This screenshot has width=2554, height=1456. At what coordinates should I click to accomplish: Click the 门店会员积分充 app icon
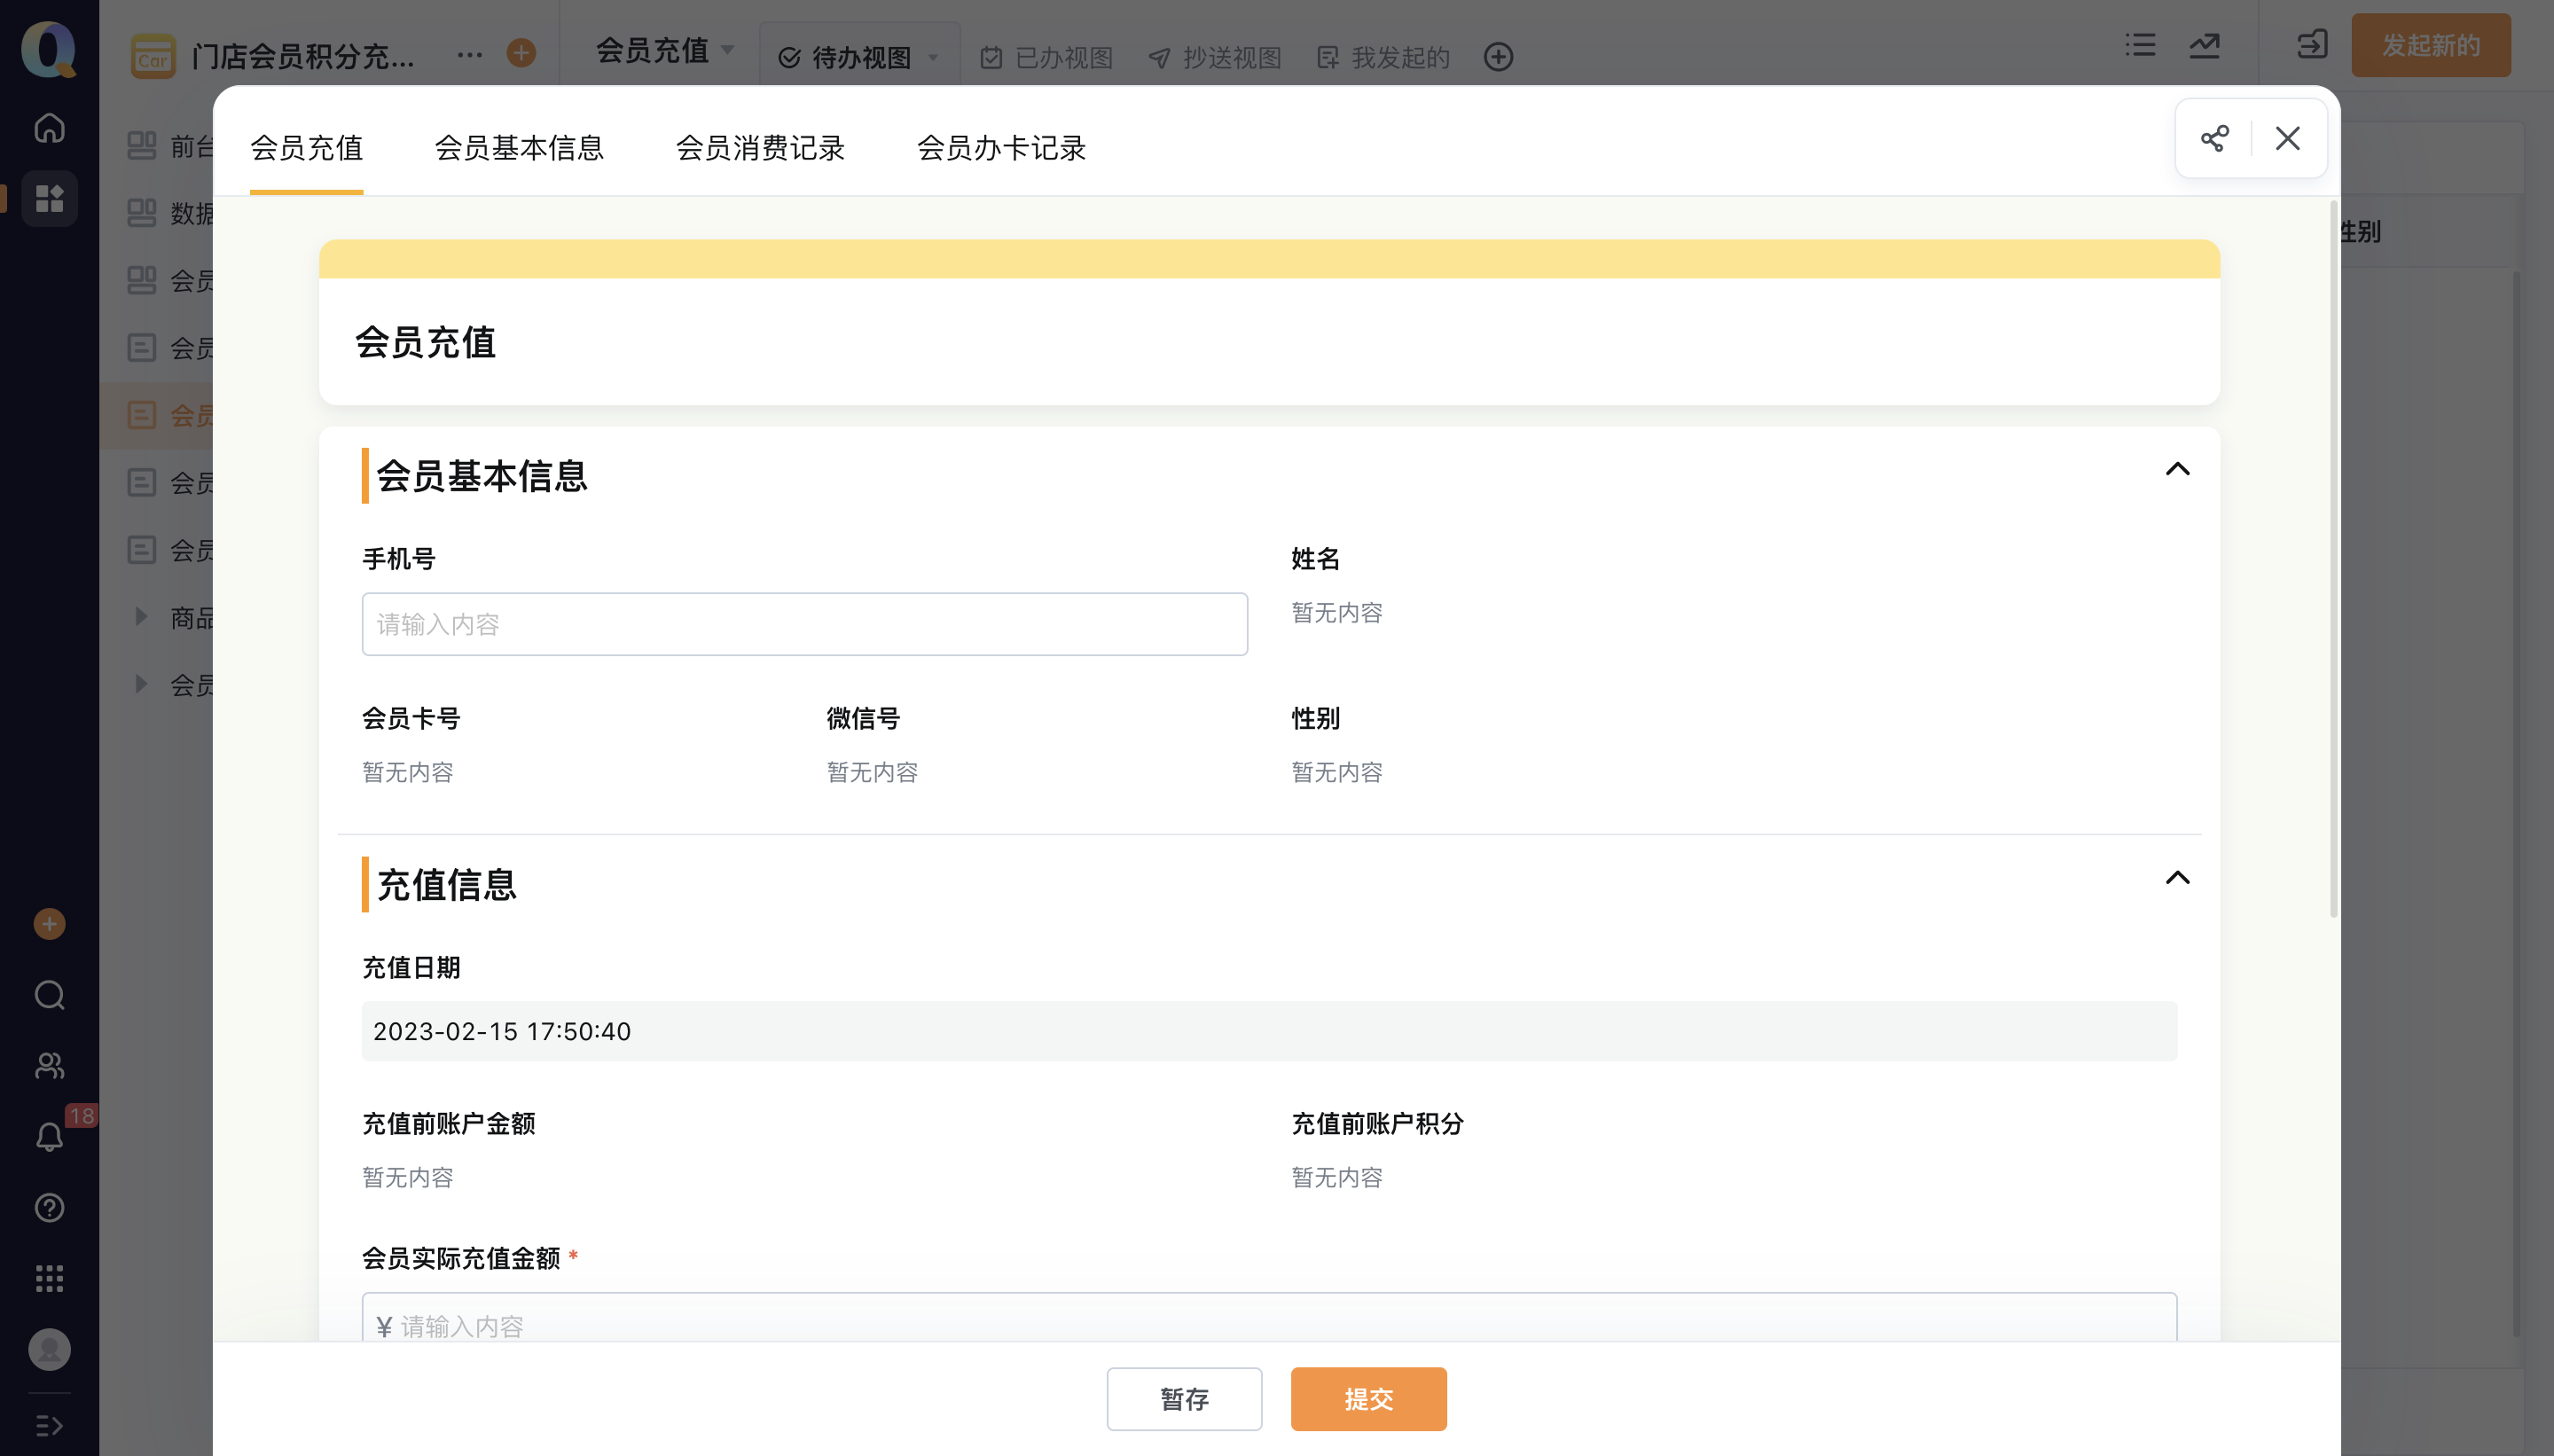pos(153,57)
